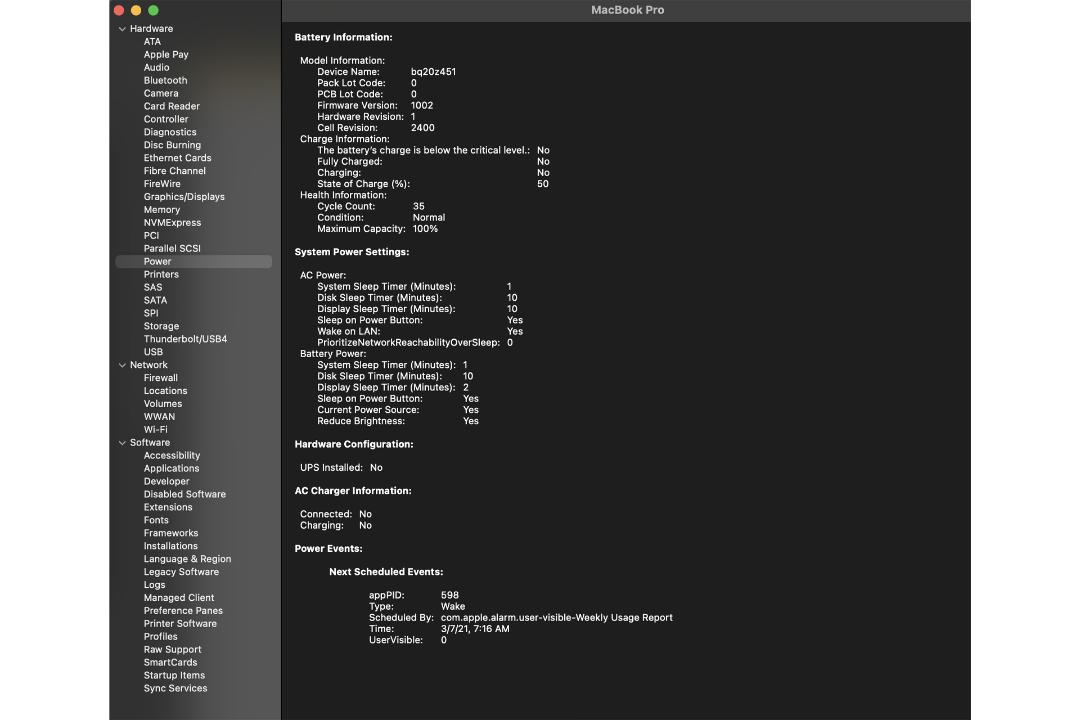Open the Profiles entry

click(160, 637)
